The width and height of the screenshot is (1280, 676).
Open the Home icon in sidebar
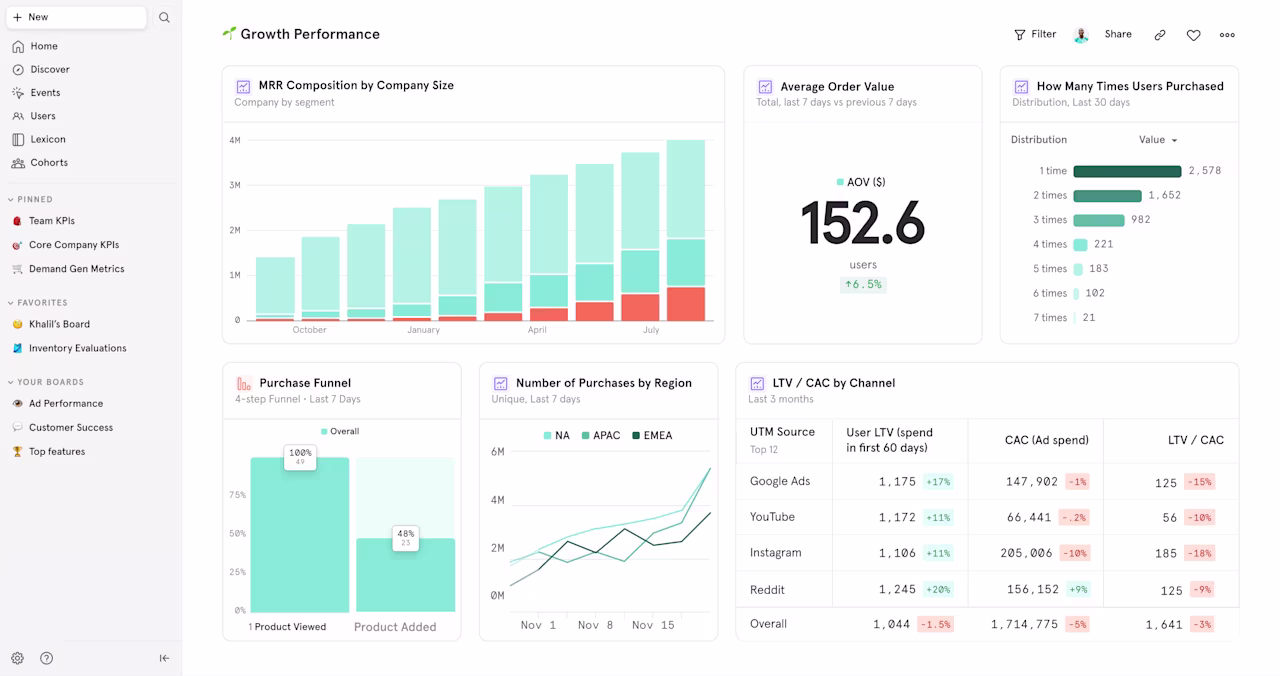coord(18,46)
